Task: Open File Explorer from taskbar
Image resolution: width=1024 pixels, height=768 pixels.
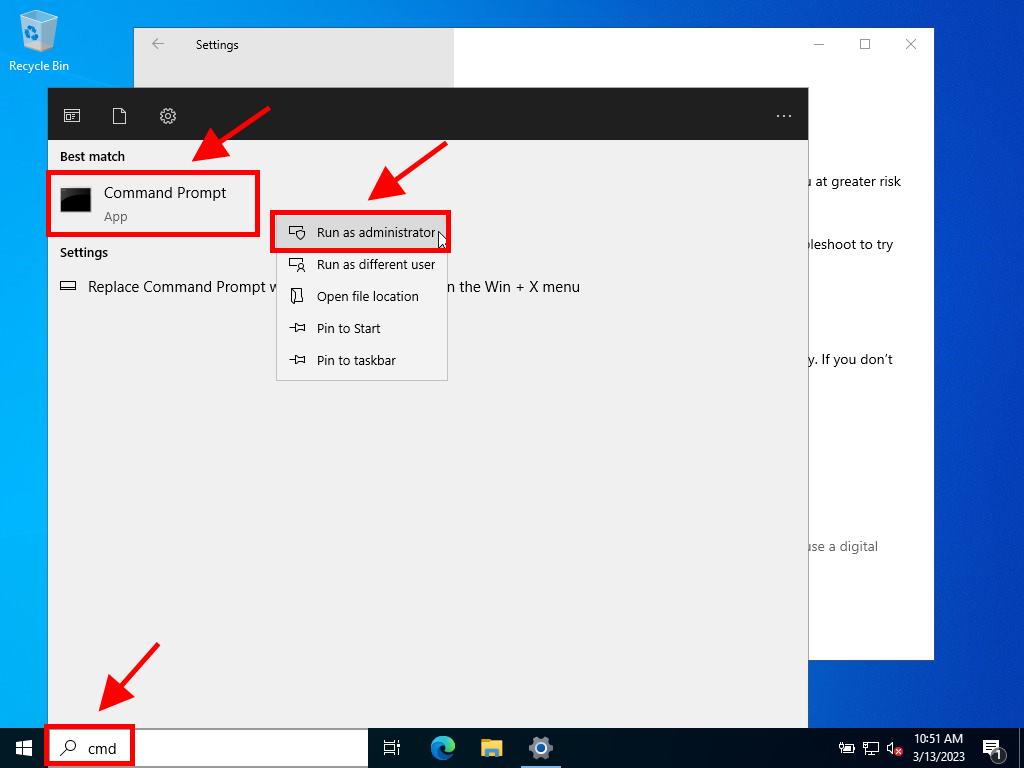Action: coord(491,748)
